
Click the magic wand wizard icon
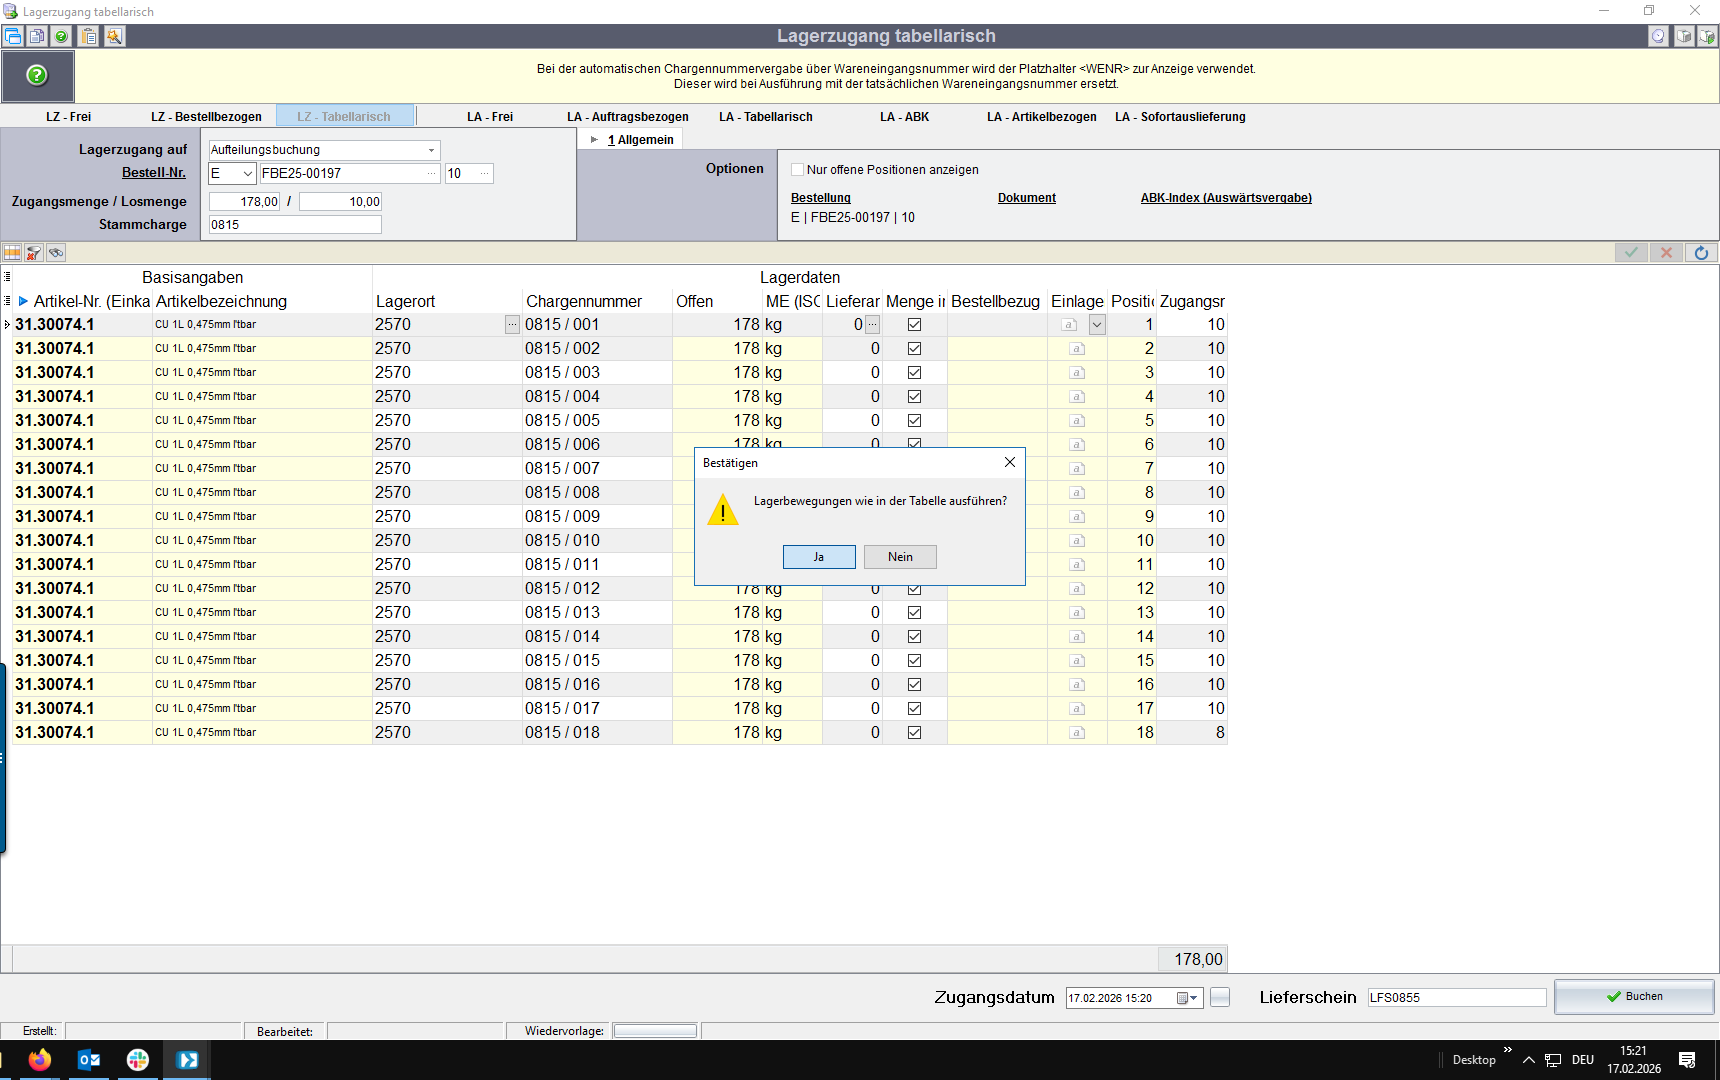point(115,37)
